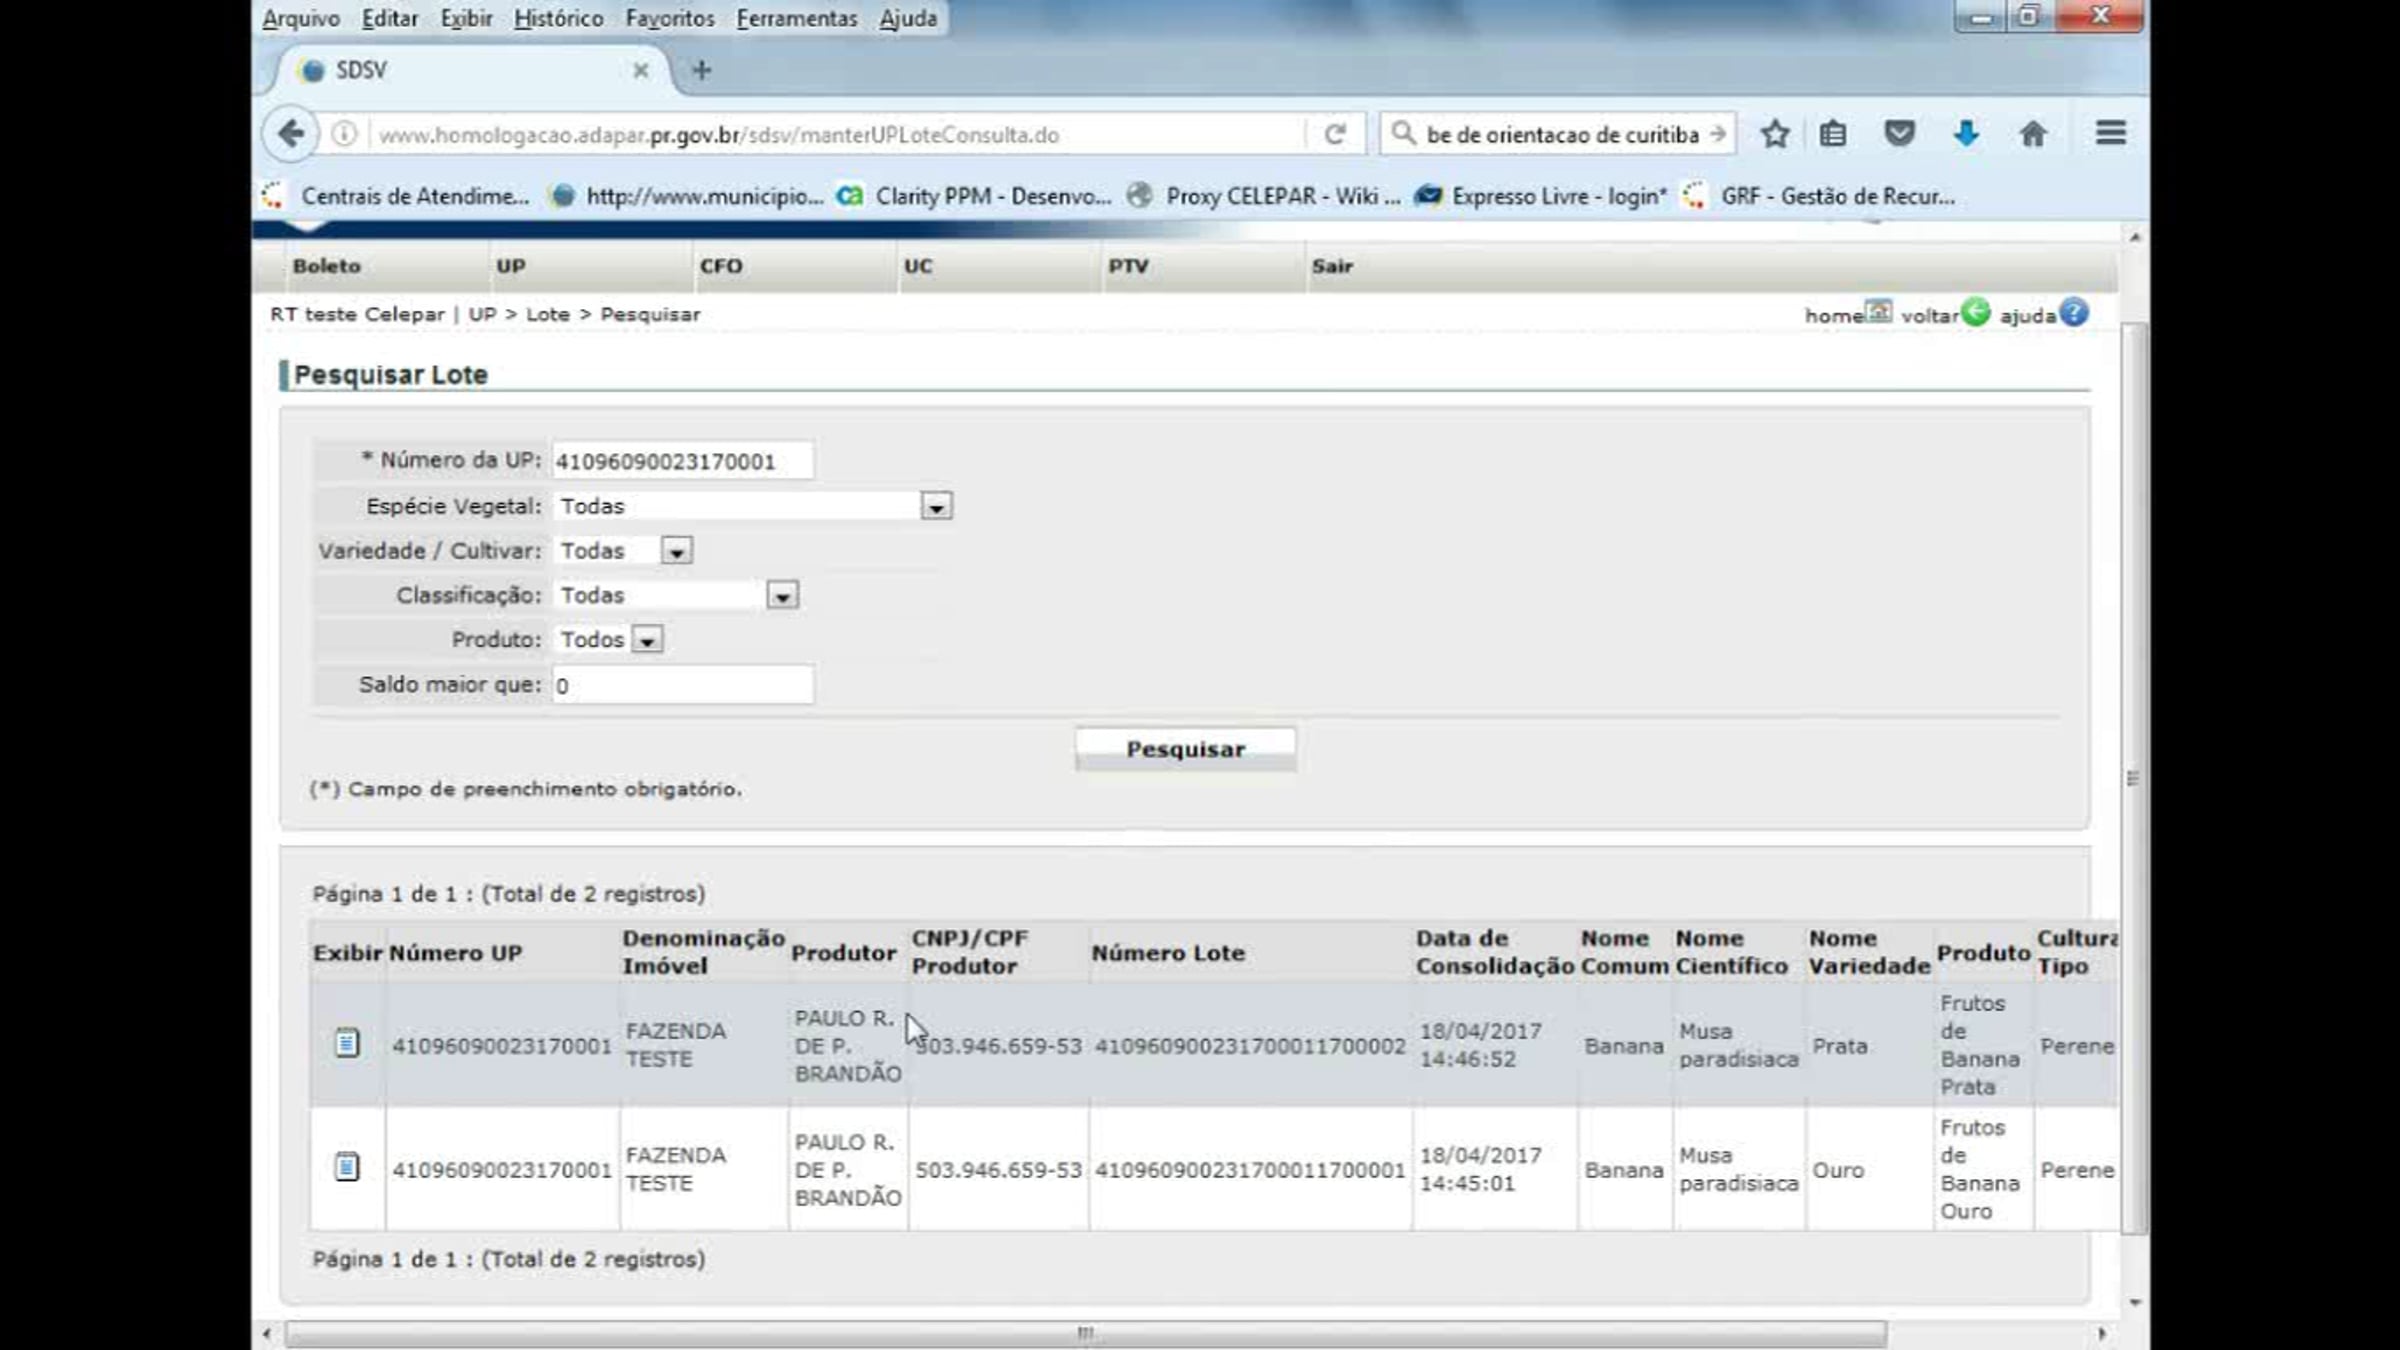Expand the Variedade / Cultivar dropdown
This screenshot has height=1350, width=2400.
click(x=676, y=551)
